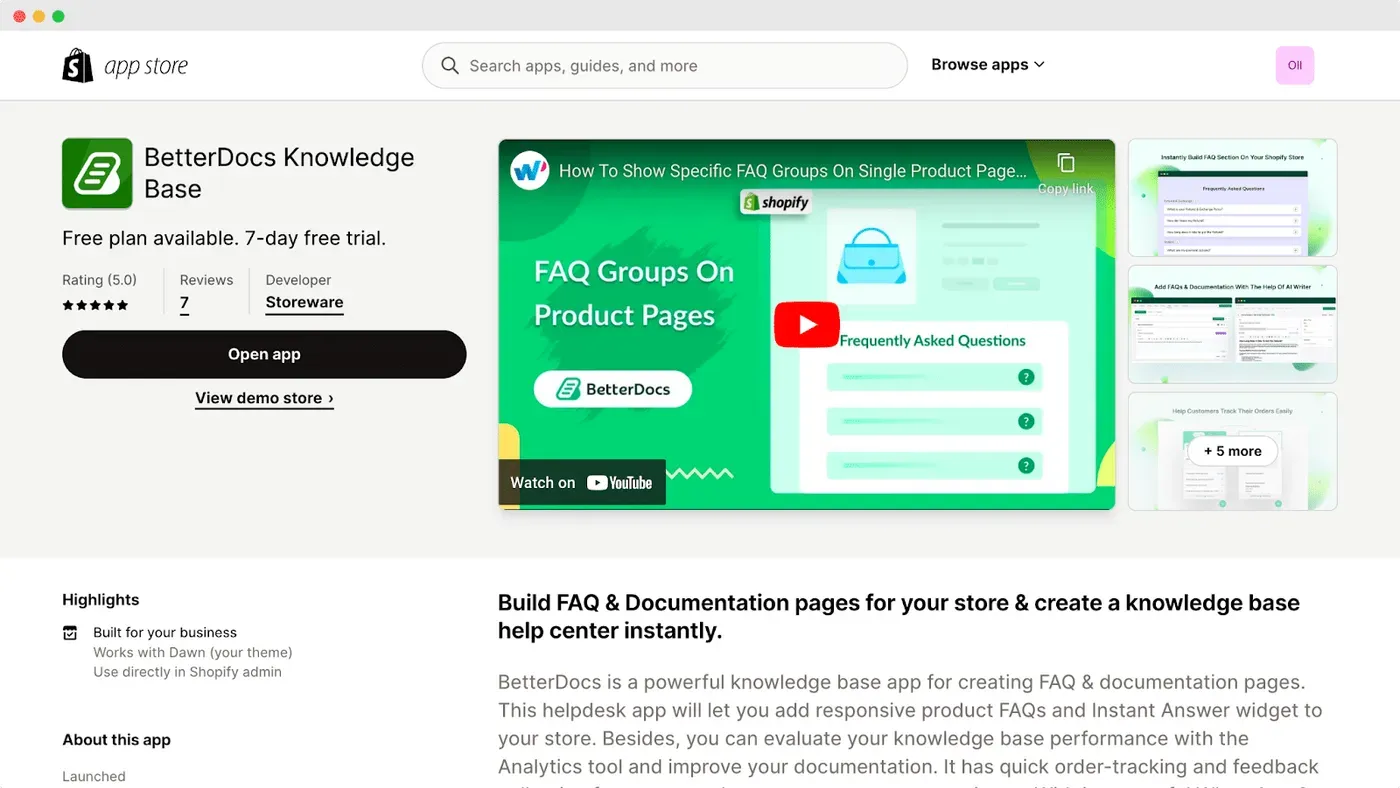The image size is (1400, 788).
Task: Click the Launched label
Action: [94, 777]
